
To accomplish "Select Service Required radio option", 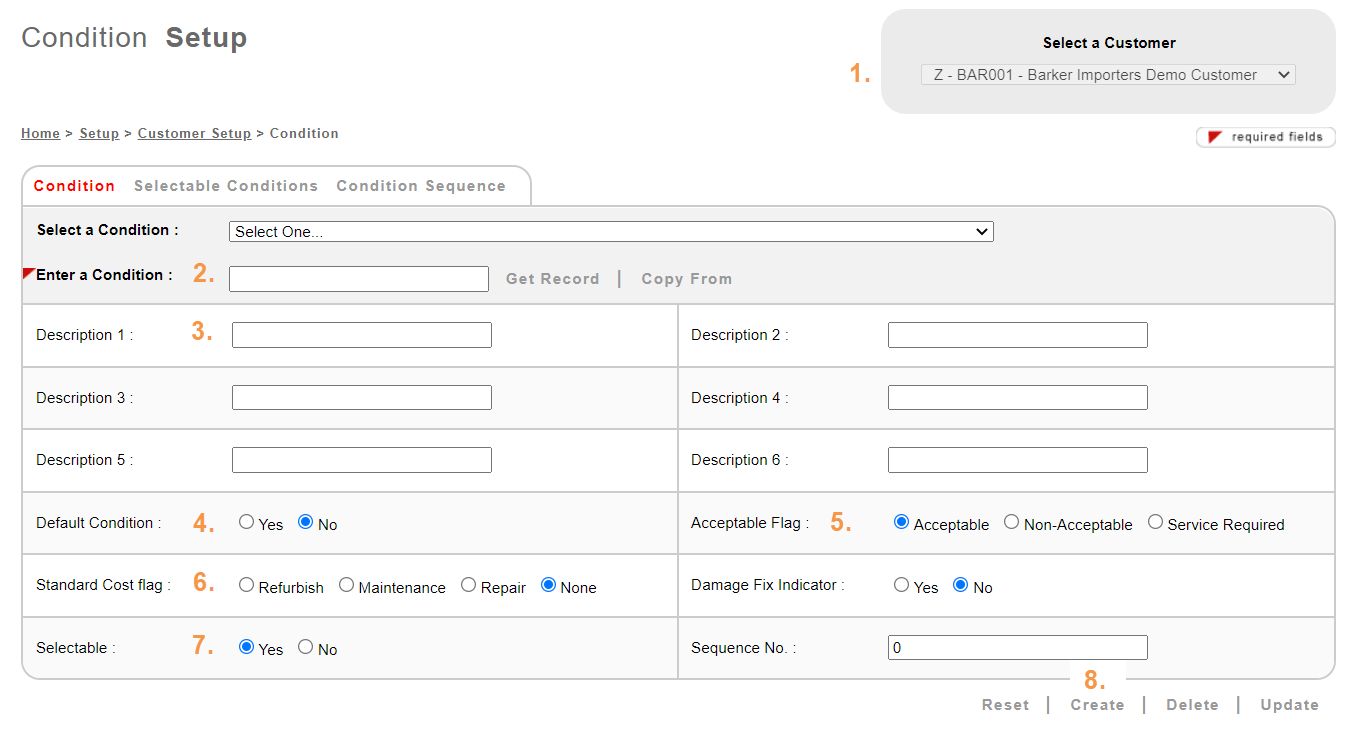I will 1156,522.
